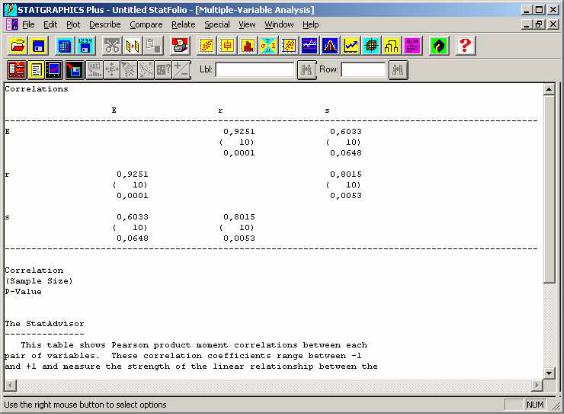Image resolution: width=564 pixels, height=414 pixels.
Task: Open the View menu
Action: tap(247, 24)
